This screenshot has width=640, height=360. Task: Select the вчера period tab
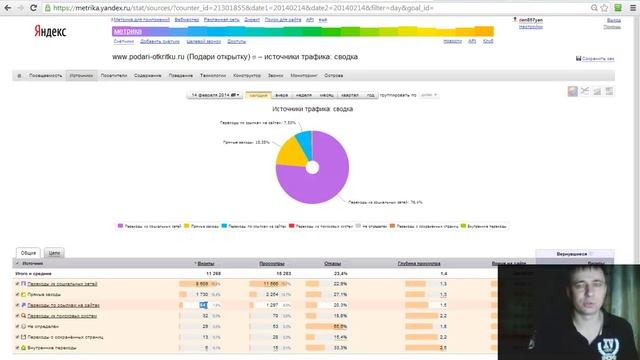[x=282, y=95]
